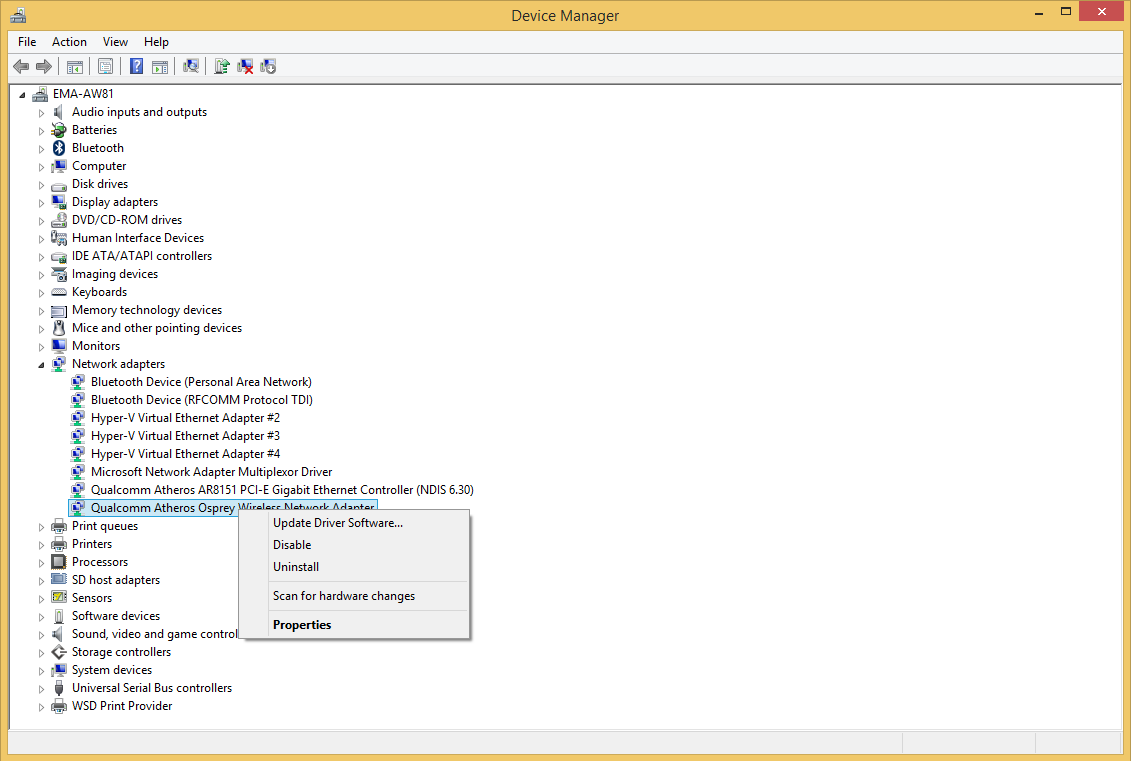Open Properties from the context menu

coord(302,625)
